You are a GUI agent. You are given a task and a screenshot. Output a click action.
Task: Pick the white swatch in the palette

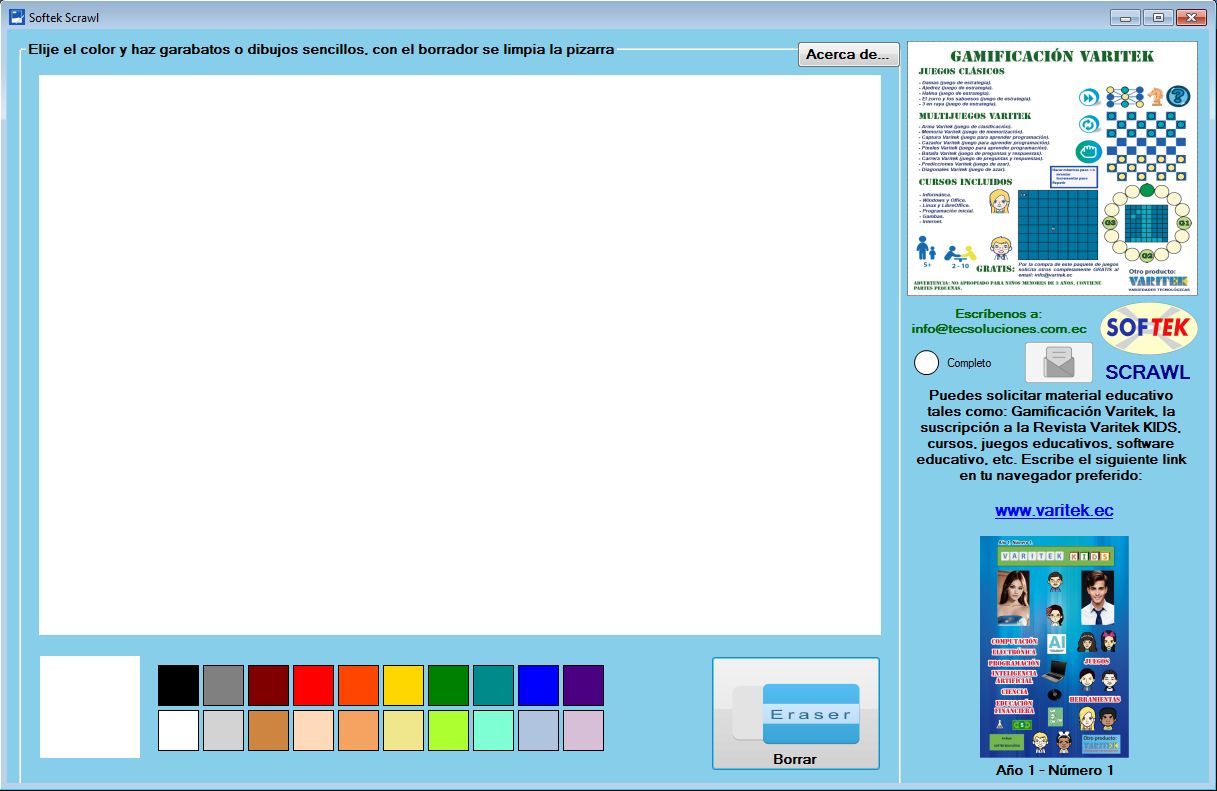[x=178, y=730]
